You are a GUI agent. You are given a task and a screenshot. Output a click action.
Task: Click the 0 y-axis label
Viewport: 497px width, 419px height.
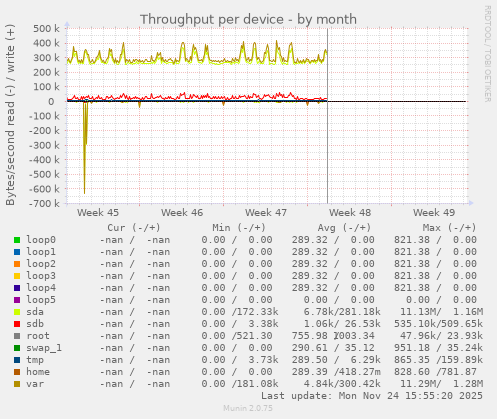[51, 102]
